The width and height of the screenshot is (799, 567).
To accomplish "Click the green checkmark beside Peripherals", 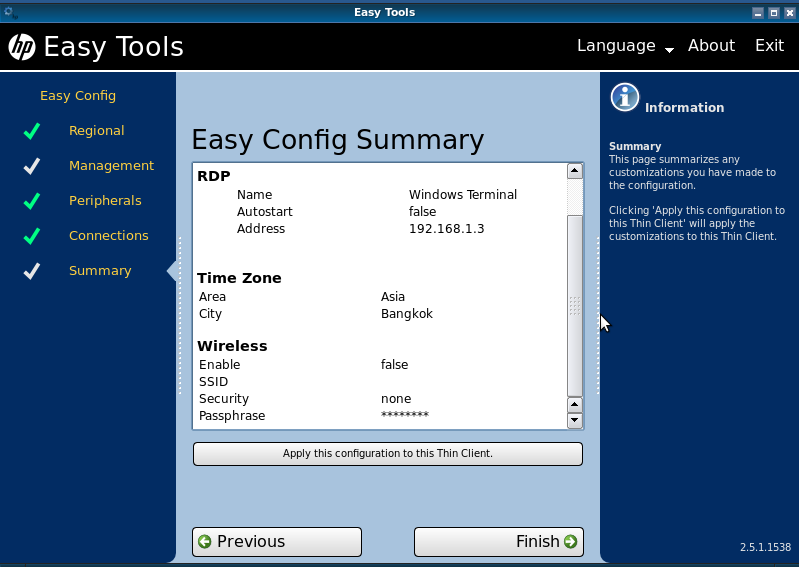I will pos(32,201).
